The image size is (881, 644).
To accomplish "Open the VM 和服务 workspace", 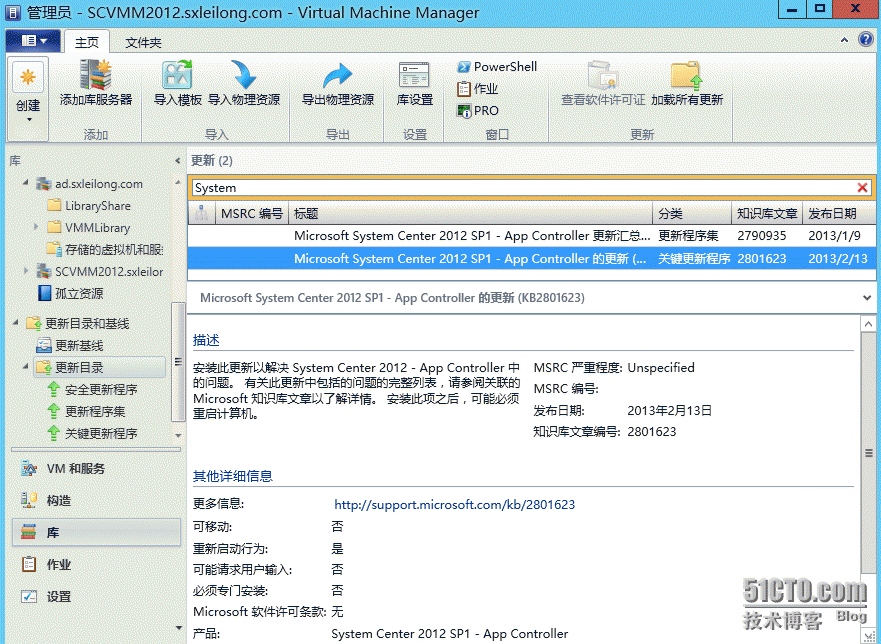I will click(x=96, y=469).
